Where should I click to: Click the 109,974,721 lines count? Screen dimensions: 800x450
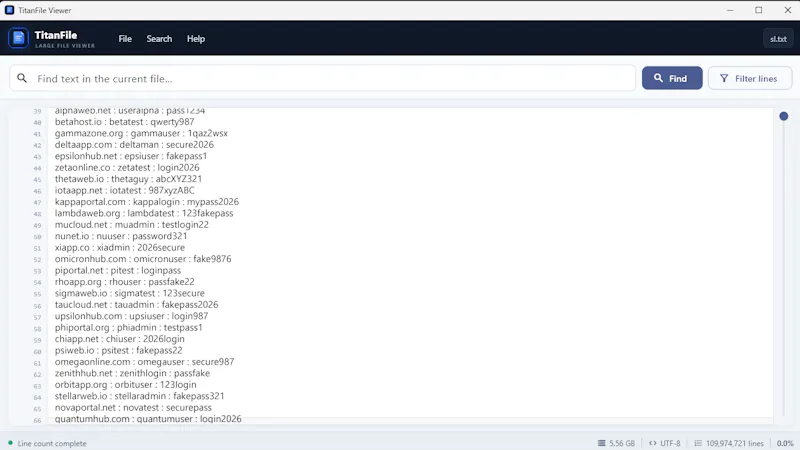click(735, 443)
